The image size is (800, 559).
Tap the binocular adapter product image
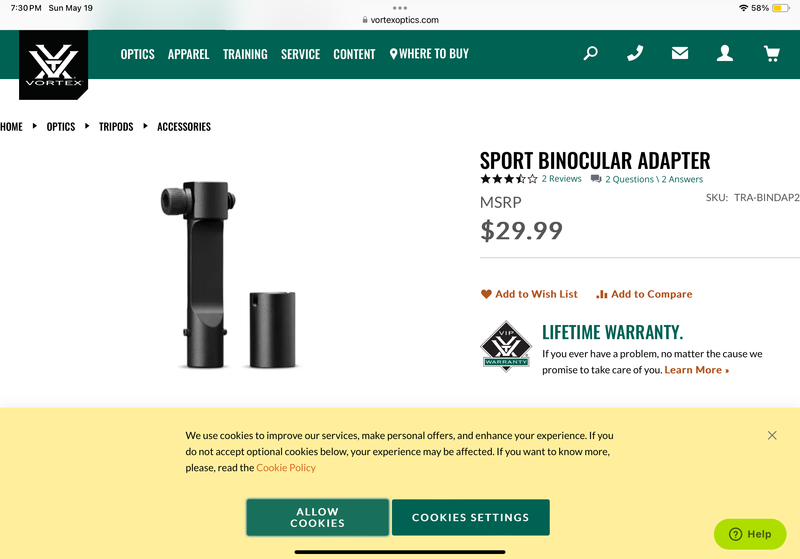229,274
